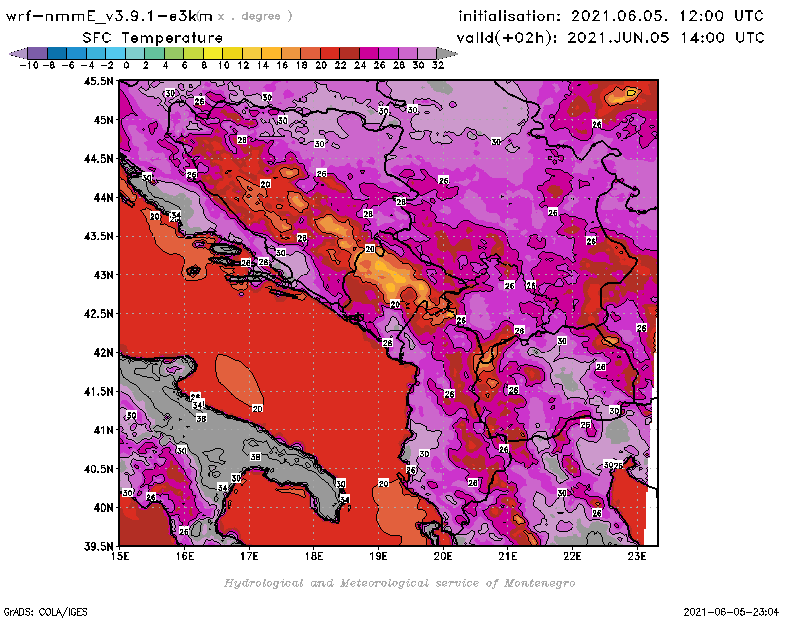This screenshot has height=618, width=800.
Task: Pick the dark red legend swatch between 22 and 24
Action: tap(349, 53)
